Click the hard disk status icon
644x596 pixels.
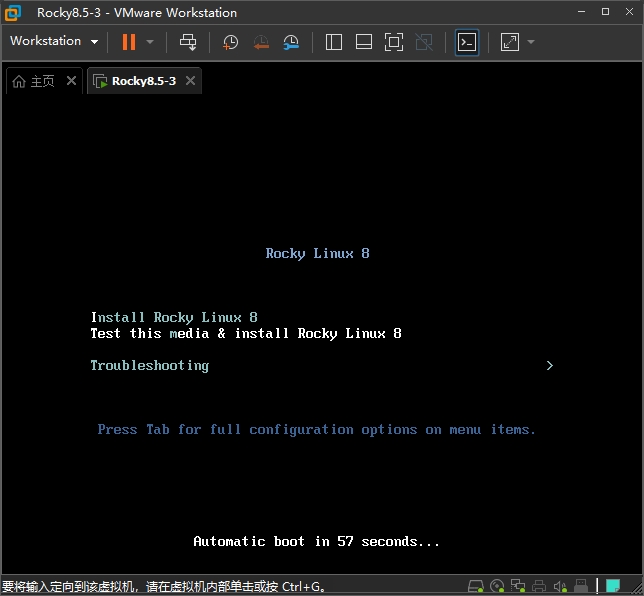(x=476, y=586)
